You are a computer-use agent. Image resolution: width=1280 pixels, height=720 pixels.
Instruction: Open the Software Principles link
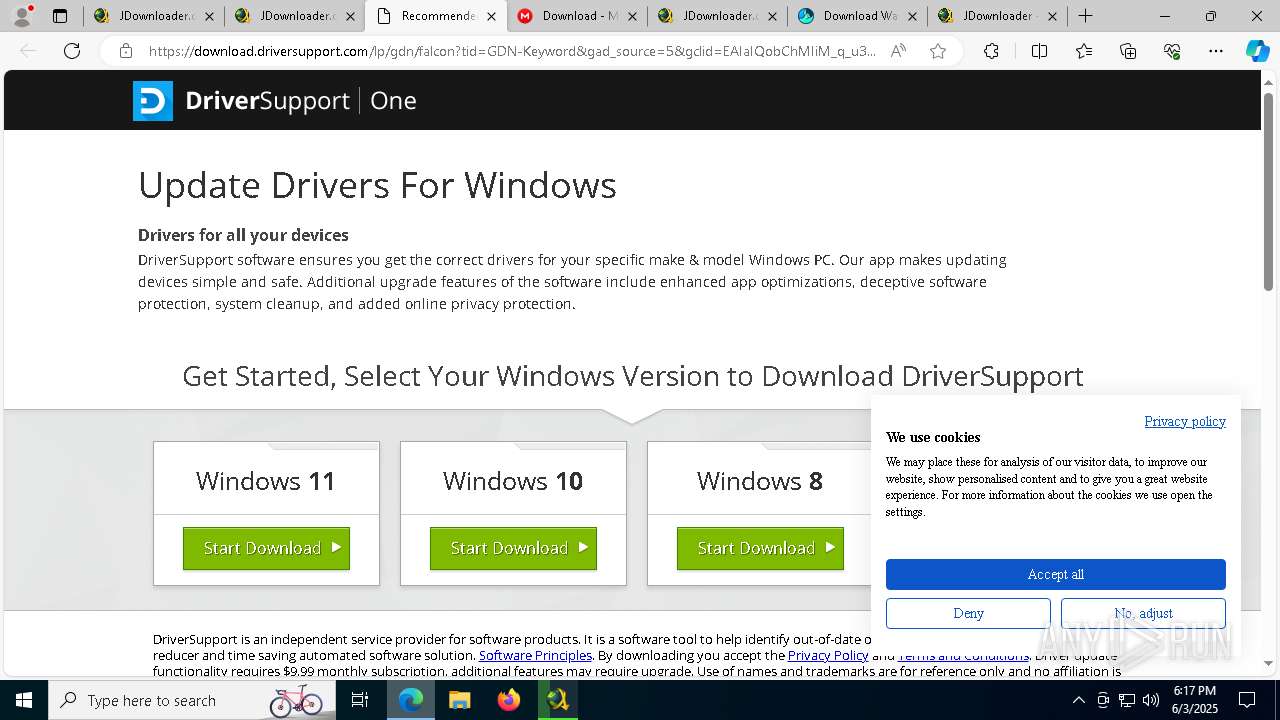point(535,655)
